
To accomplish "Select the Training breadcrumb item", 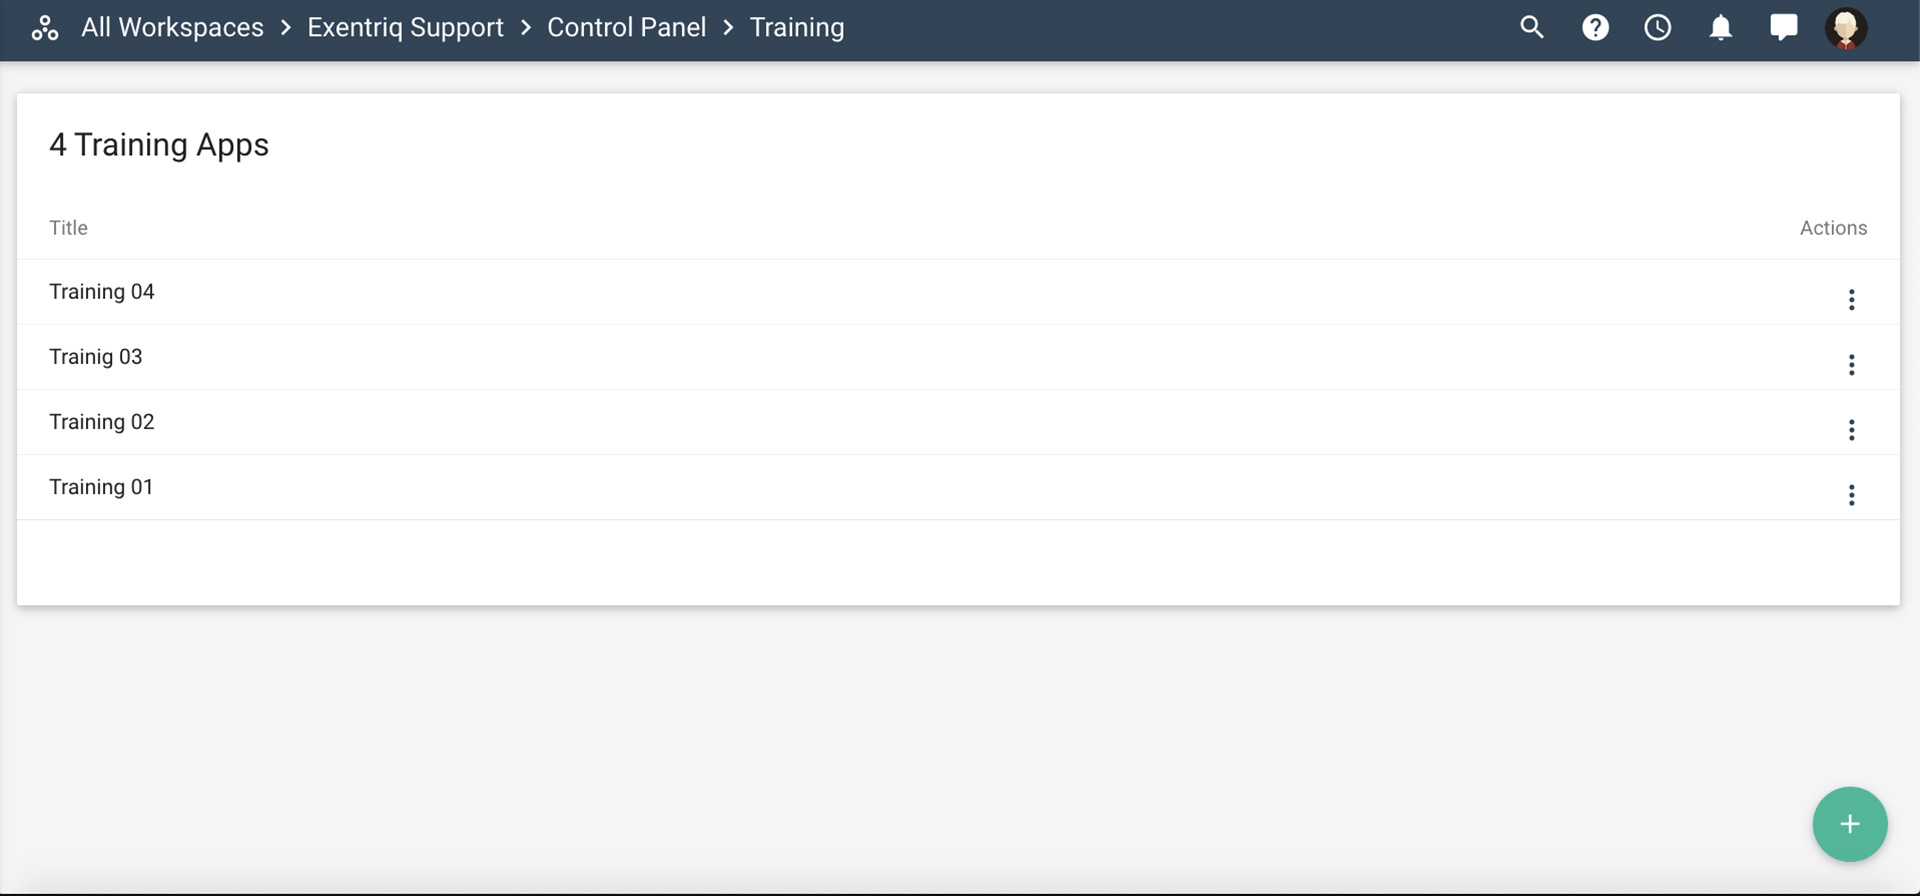I will pyautogui.click(x=796, y=28).
